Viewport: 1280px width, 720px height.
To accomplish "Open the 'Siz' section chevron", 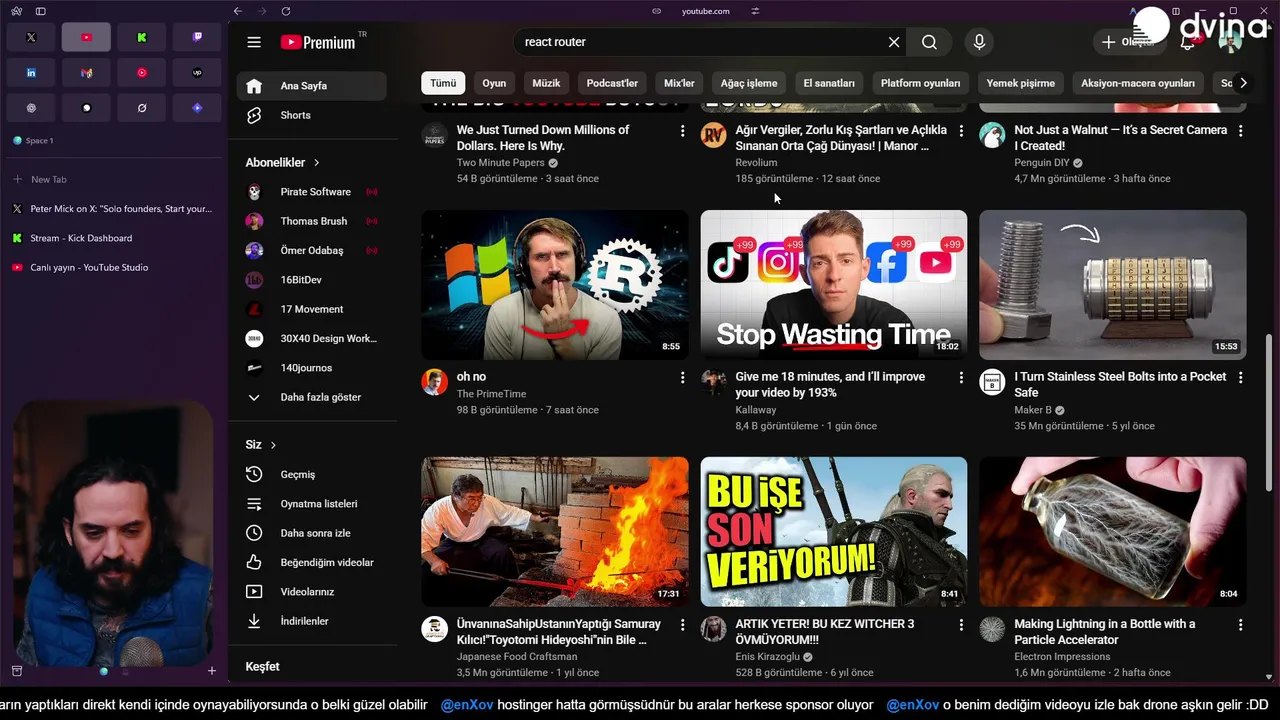I will click(x=273, y=445).
